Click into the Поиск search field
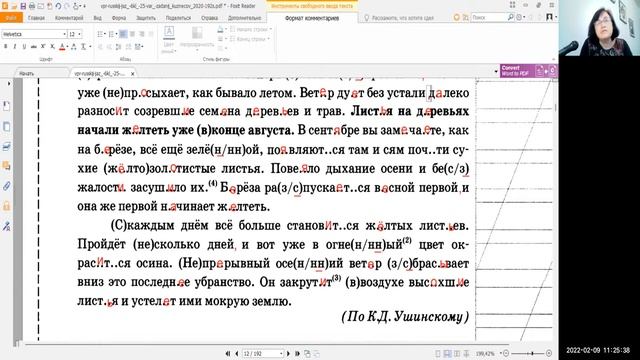The image size is (640, 360). (489, 18)
